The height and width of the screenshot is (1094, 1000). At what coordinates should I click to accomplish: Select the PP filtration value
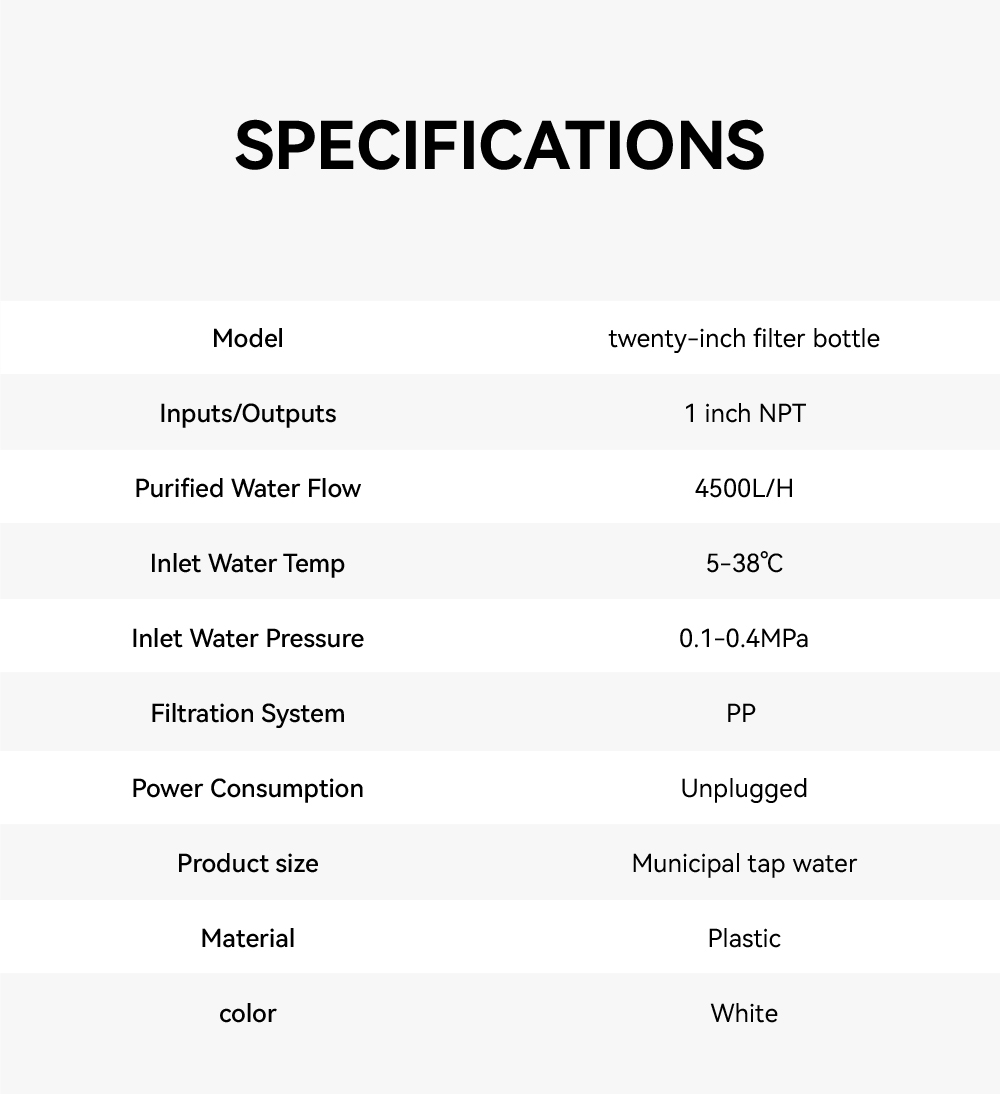741,713
